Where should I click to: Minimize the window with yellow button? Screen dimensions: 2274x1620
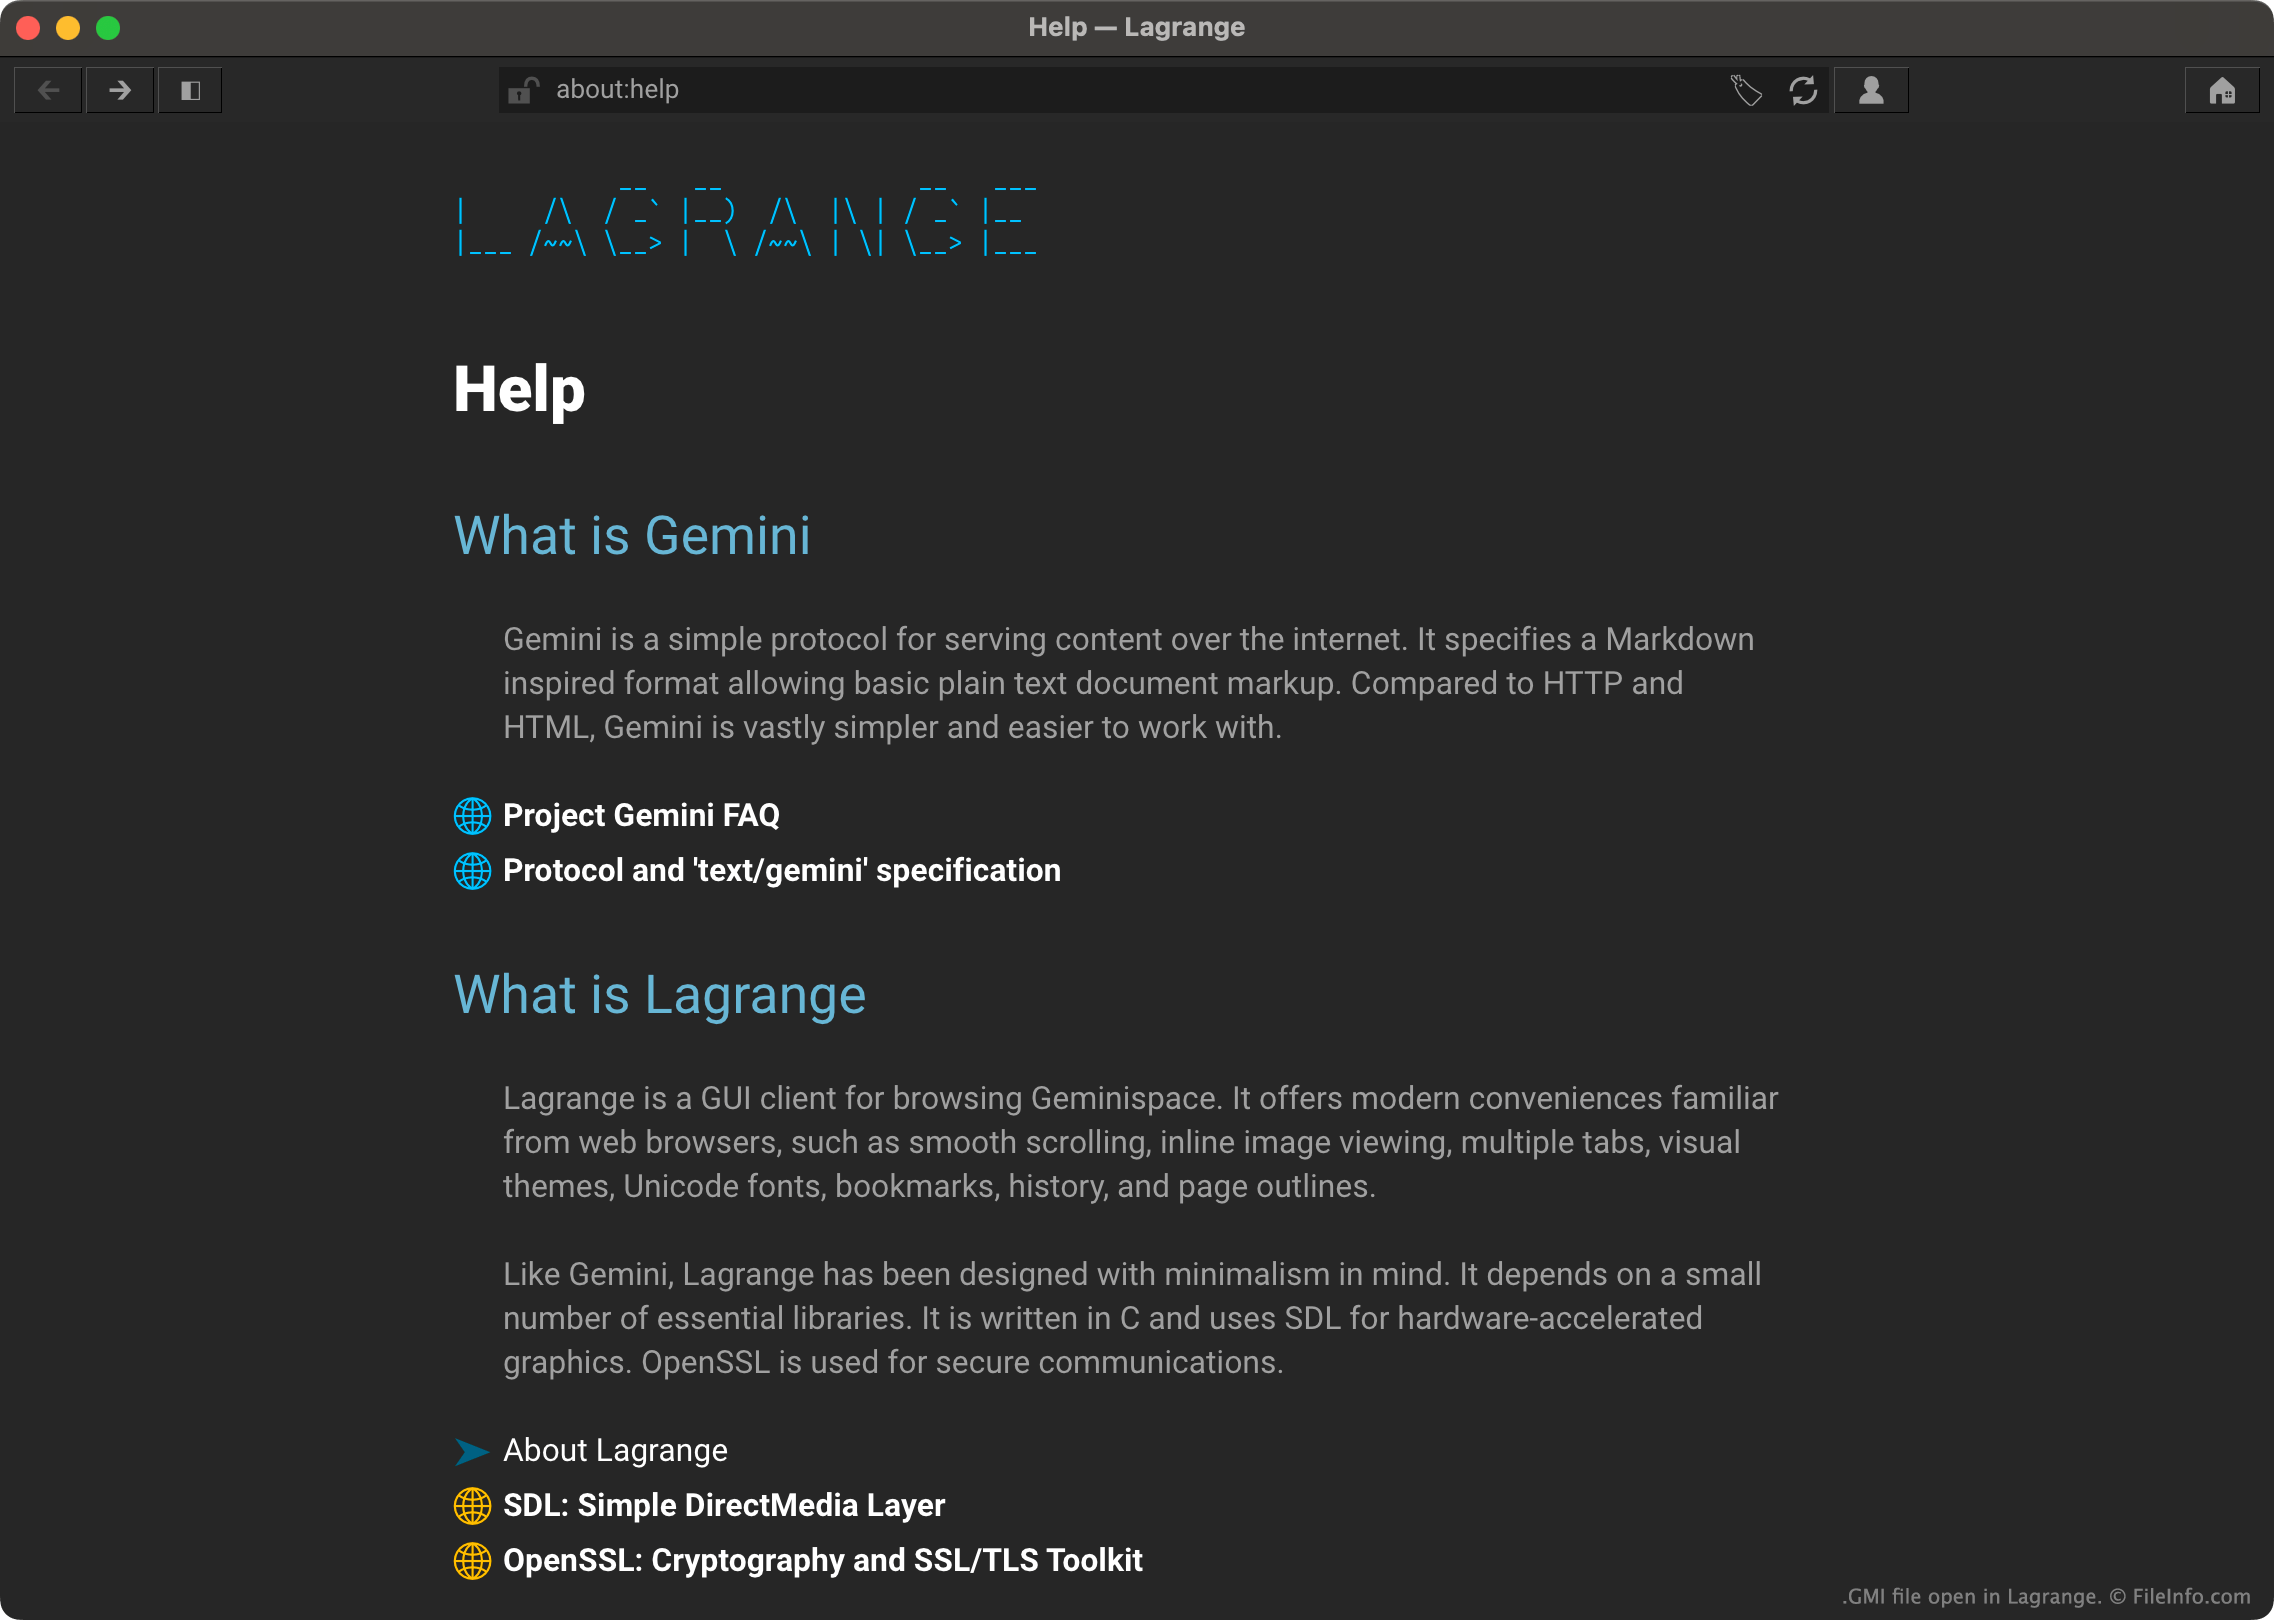point(68,28)
